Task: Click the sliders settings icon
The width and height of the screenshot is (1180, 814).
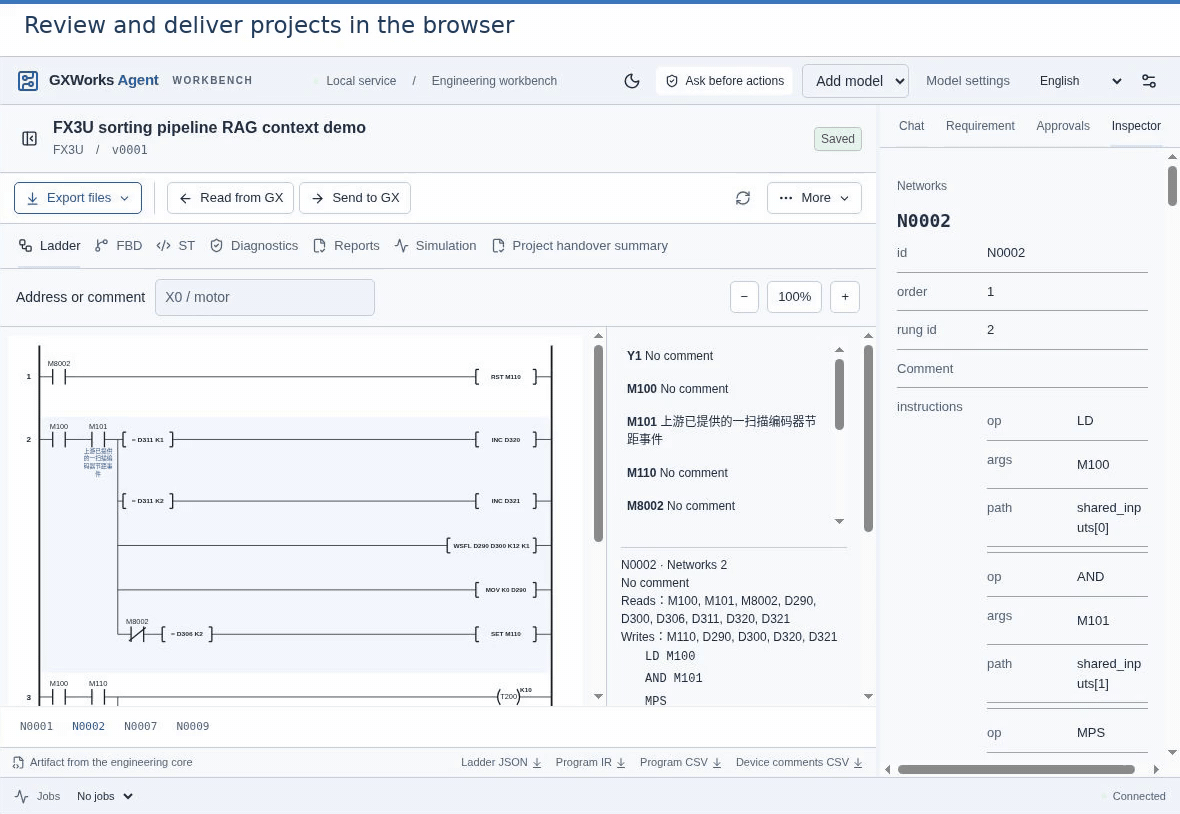Action: (1149, 80)
